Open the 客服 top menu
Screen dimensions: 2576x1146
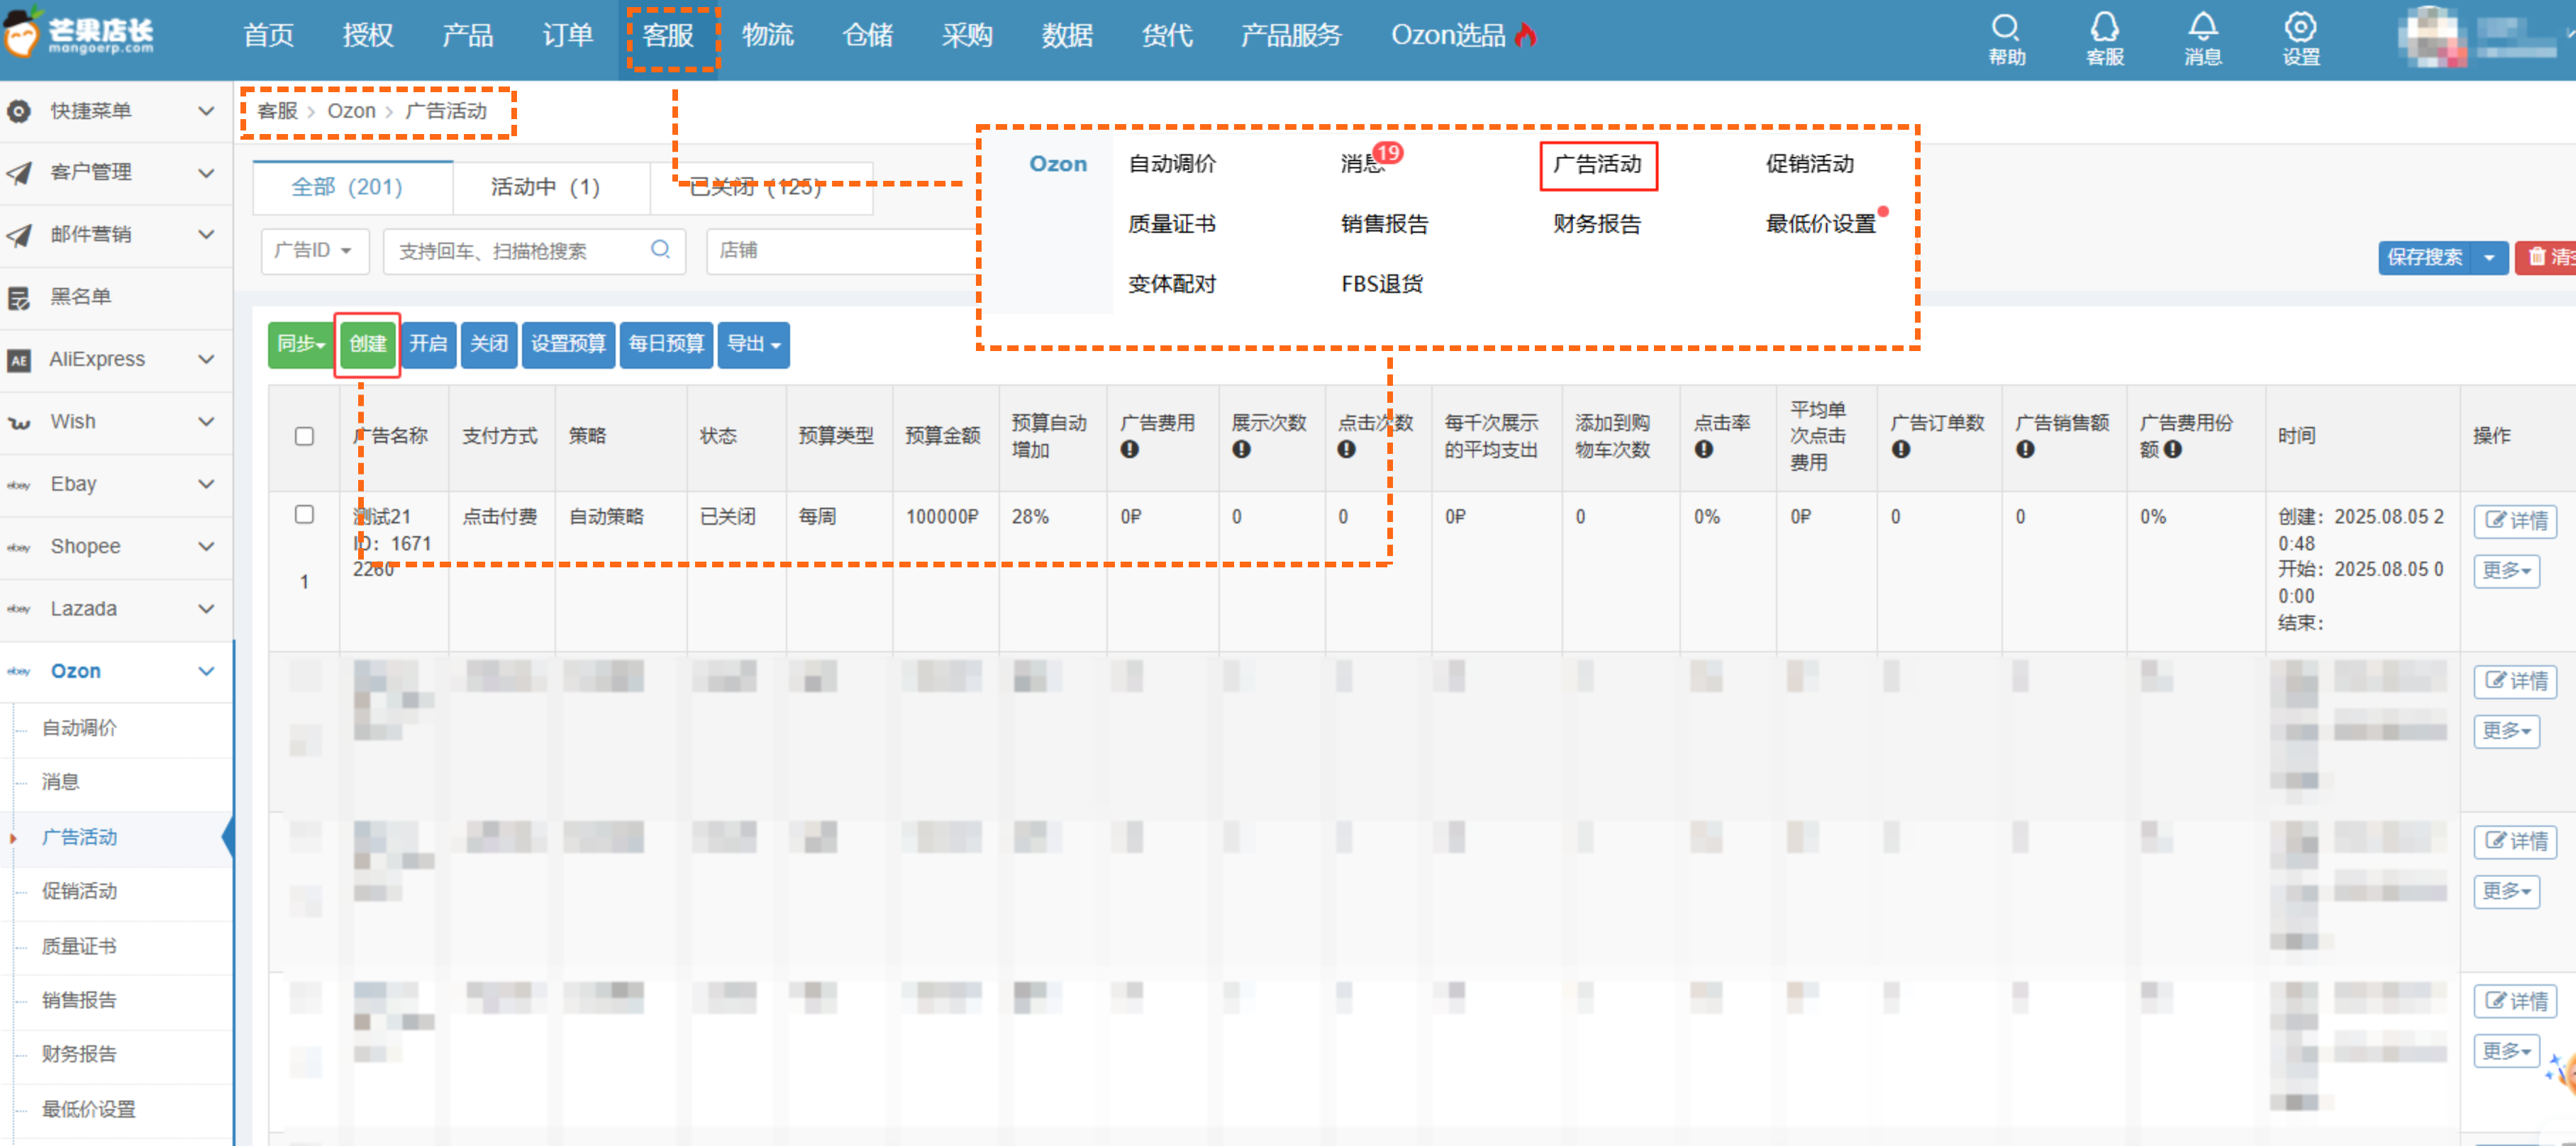point(668,36)
